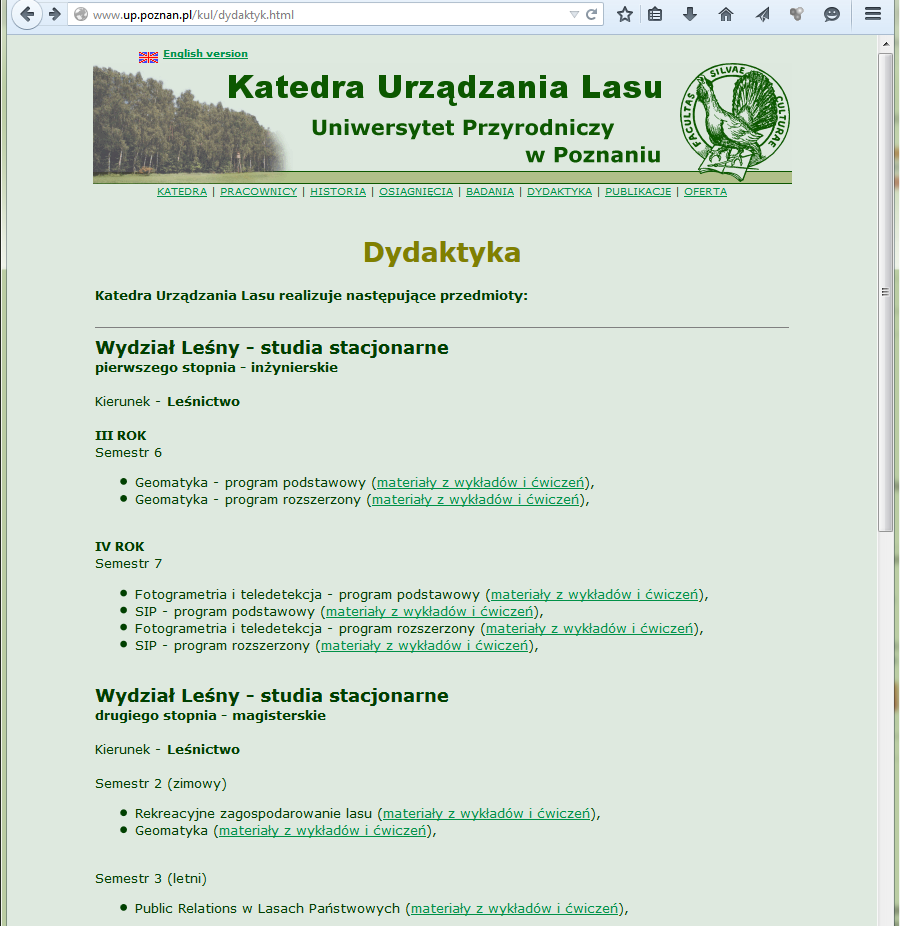Viewport: 900px width, 926px height.
Task: Click the 'Semestr 6' text
Action: click(128, 453)
